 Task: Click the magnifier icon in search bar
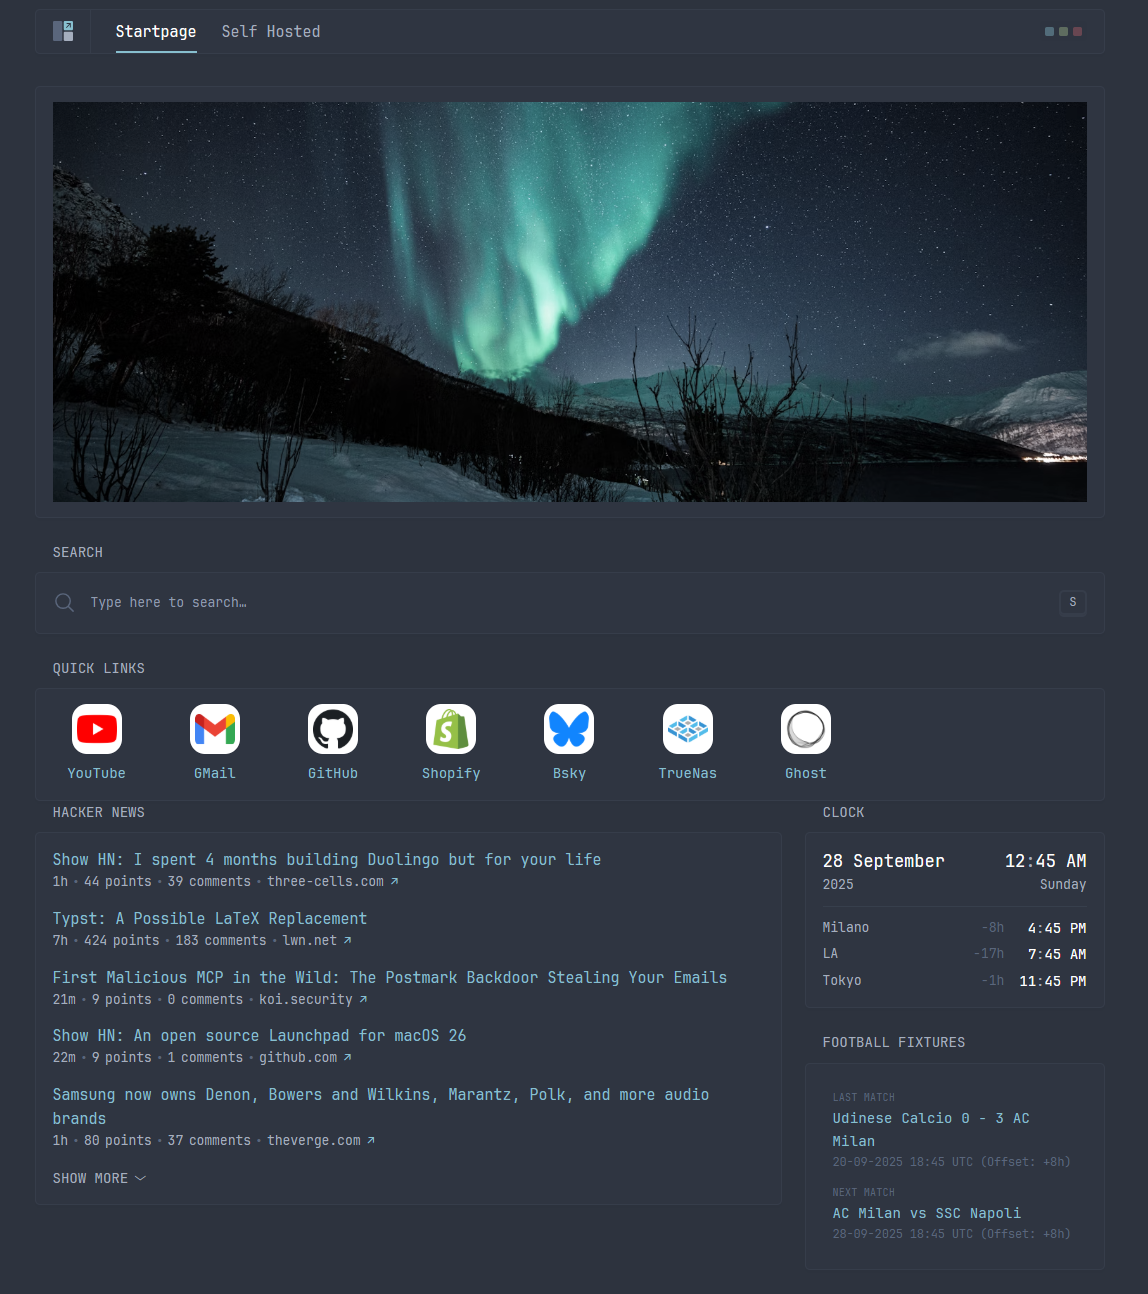pos(65,602)
